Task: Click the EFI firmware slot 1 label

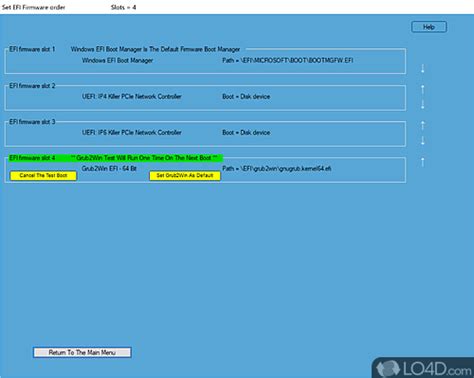Action: [32, 49]
